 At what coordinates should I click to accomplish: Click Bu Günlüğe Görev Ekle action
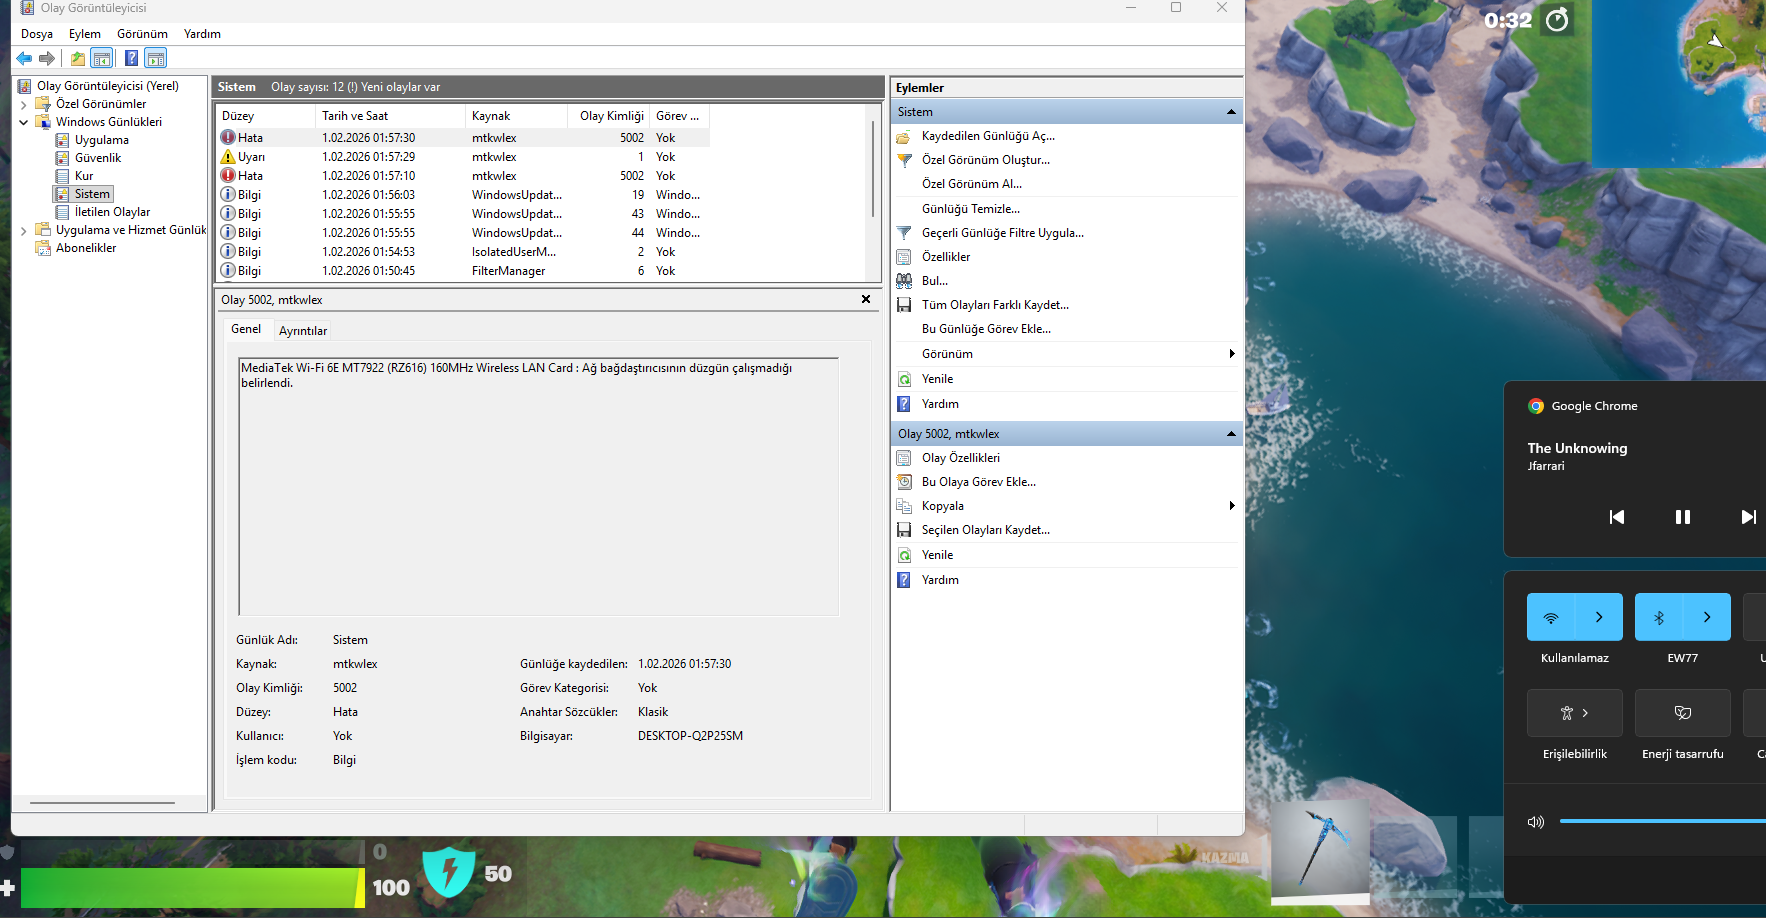point(986,329)
